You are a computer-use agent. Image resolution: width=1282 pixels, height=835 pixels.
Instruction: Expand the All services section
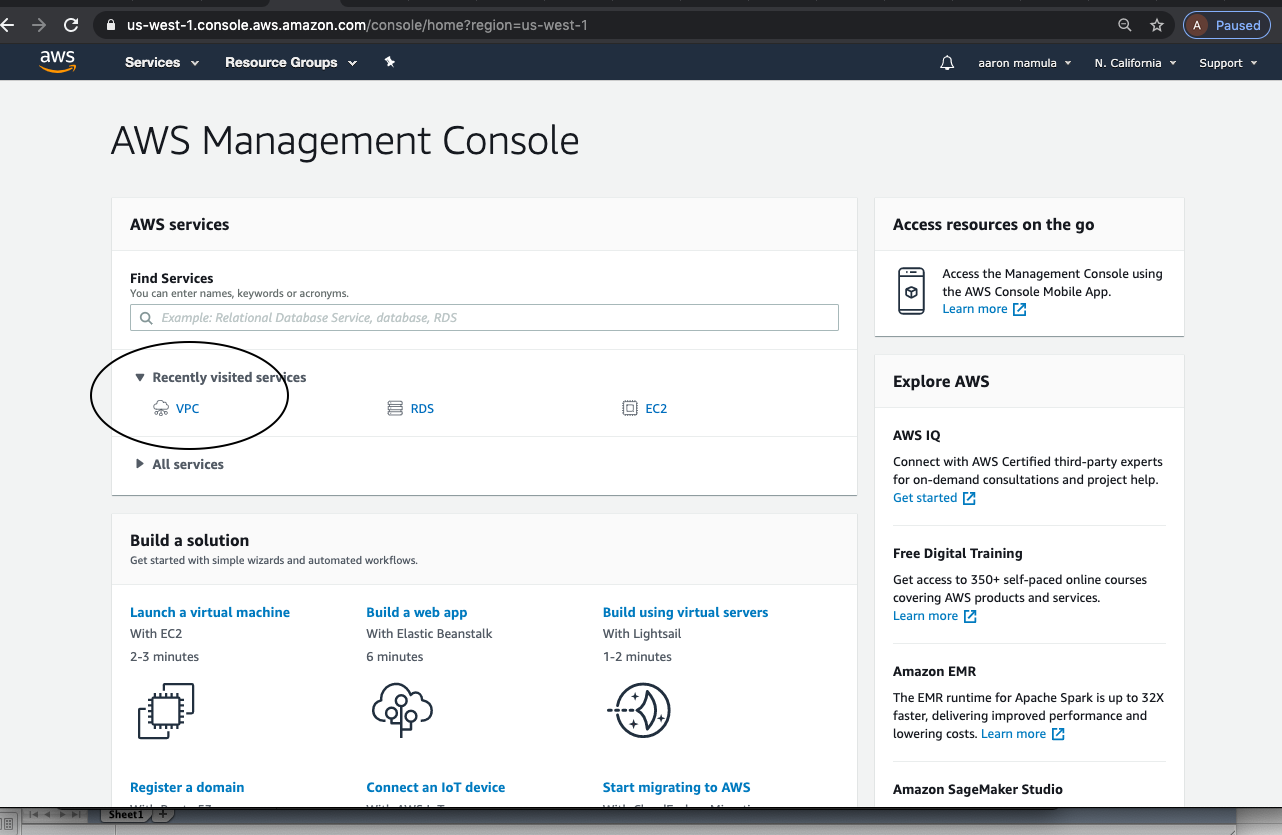click(180, 464)
